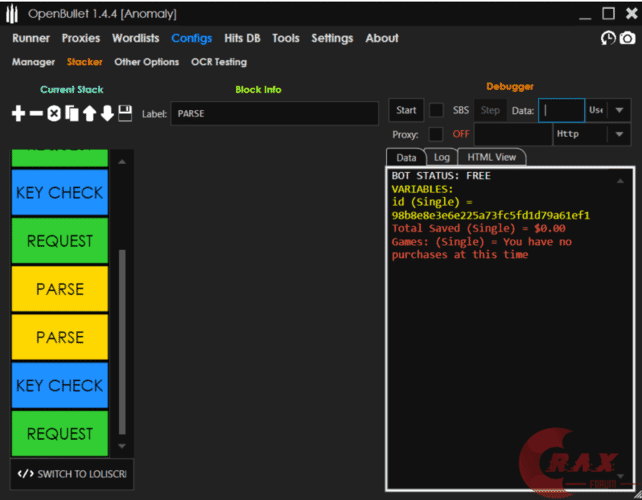Save the config with floppy disk icon

click(125, 114)
